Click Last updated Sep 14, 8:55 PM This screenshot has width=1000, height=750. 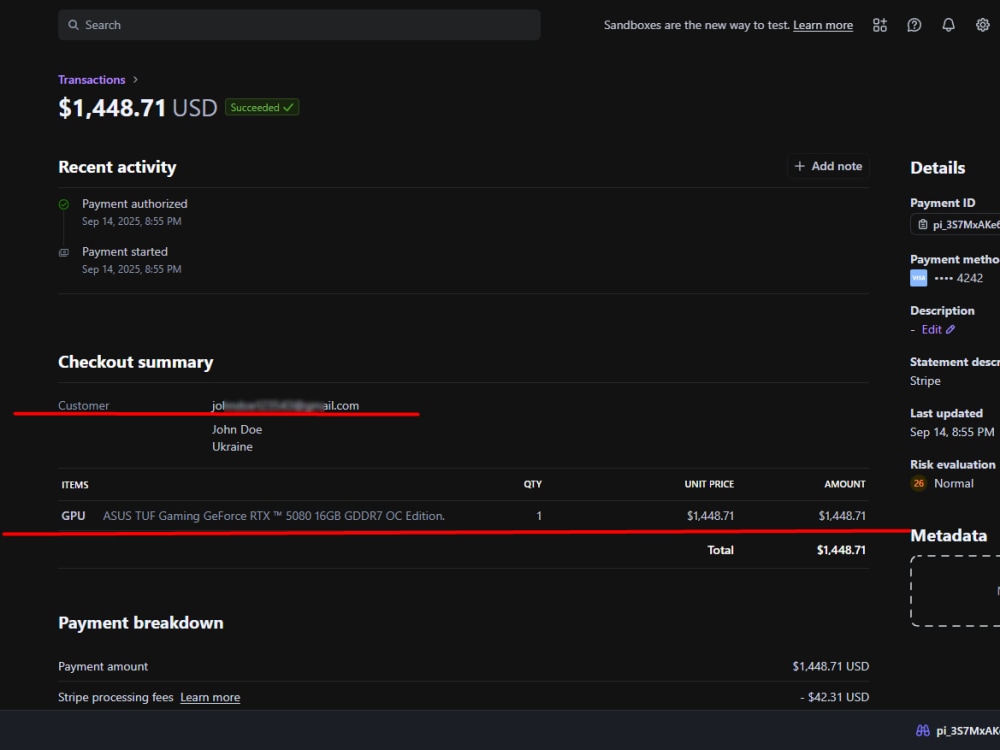point(952,432)
